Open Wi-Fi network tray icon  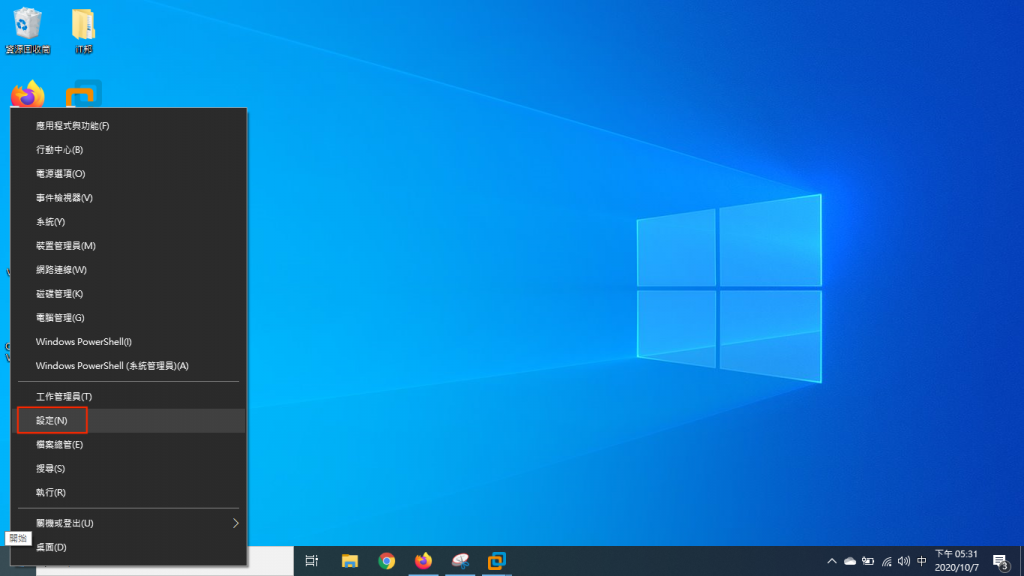click(886, 561)
